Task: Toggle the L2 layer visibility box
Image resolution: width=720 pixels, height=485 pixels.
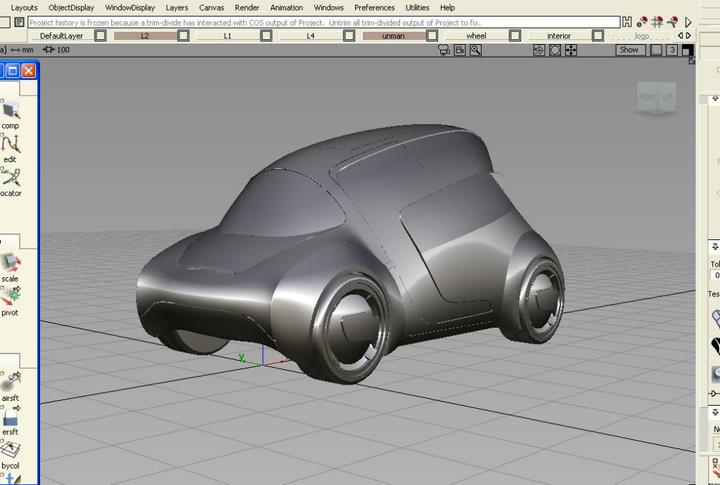Action: click(183, 35)
